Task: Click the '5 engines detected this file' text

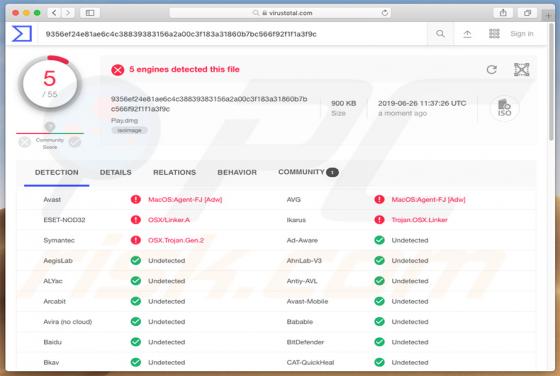Action: [x=184, y=69]
